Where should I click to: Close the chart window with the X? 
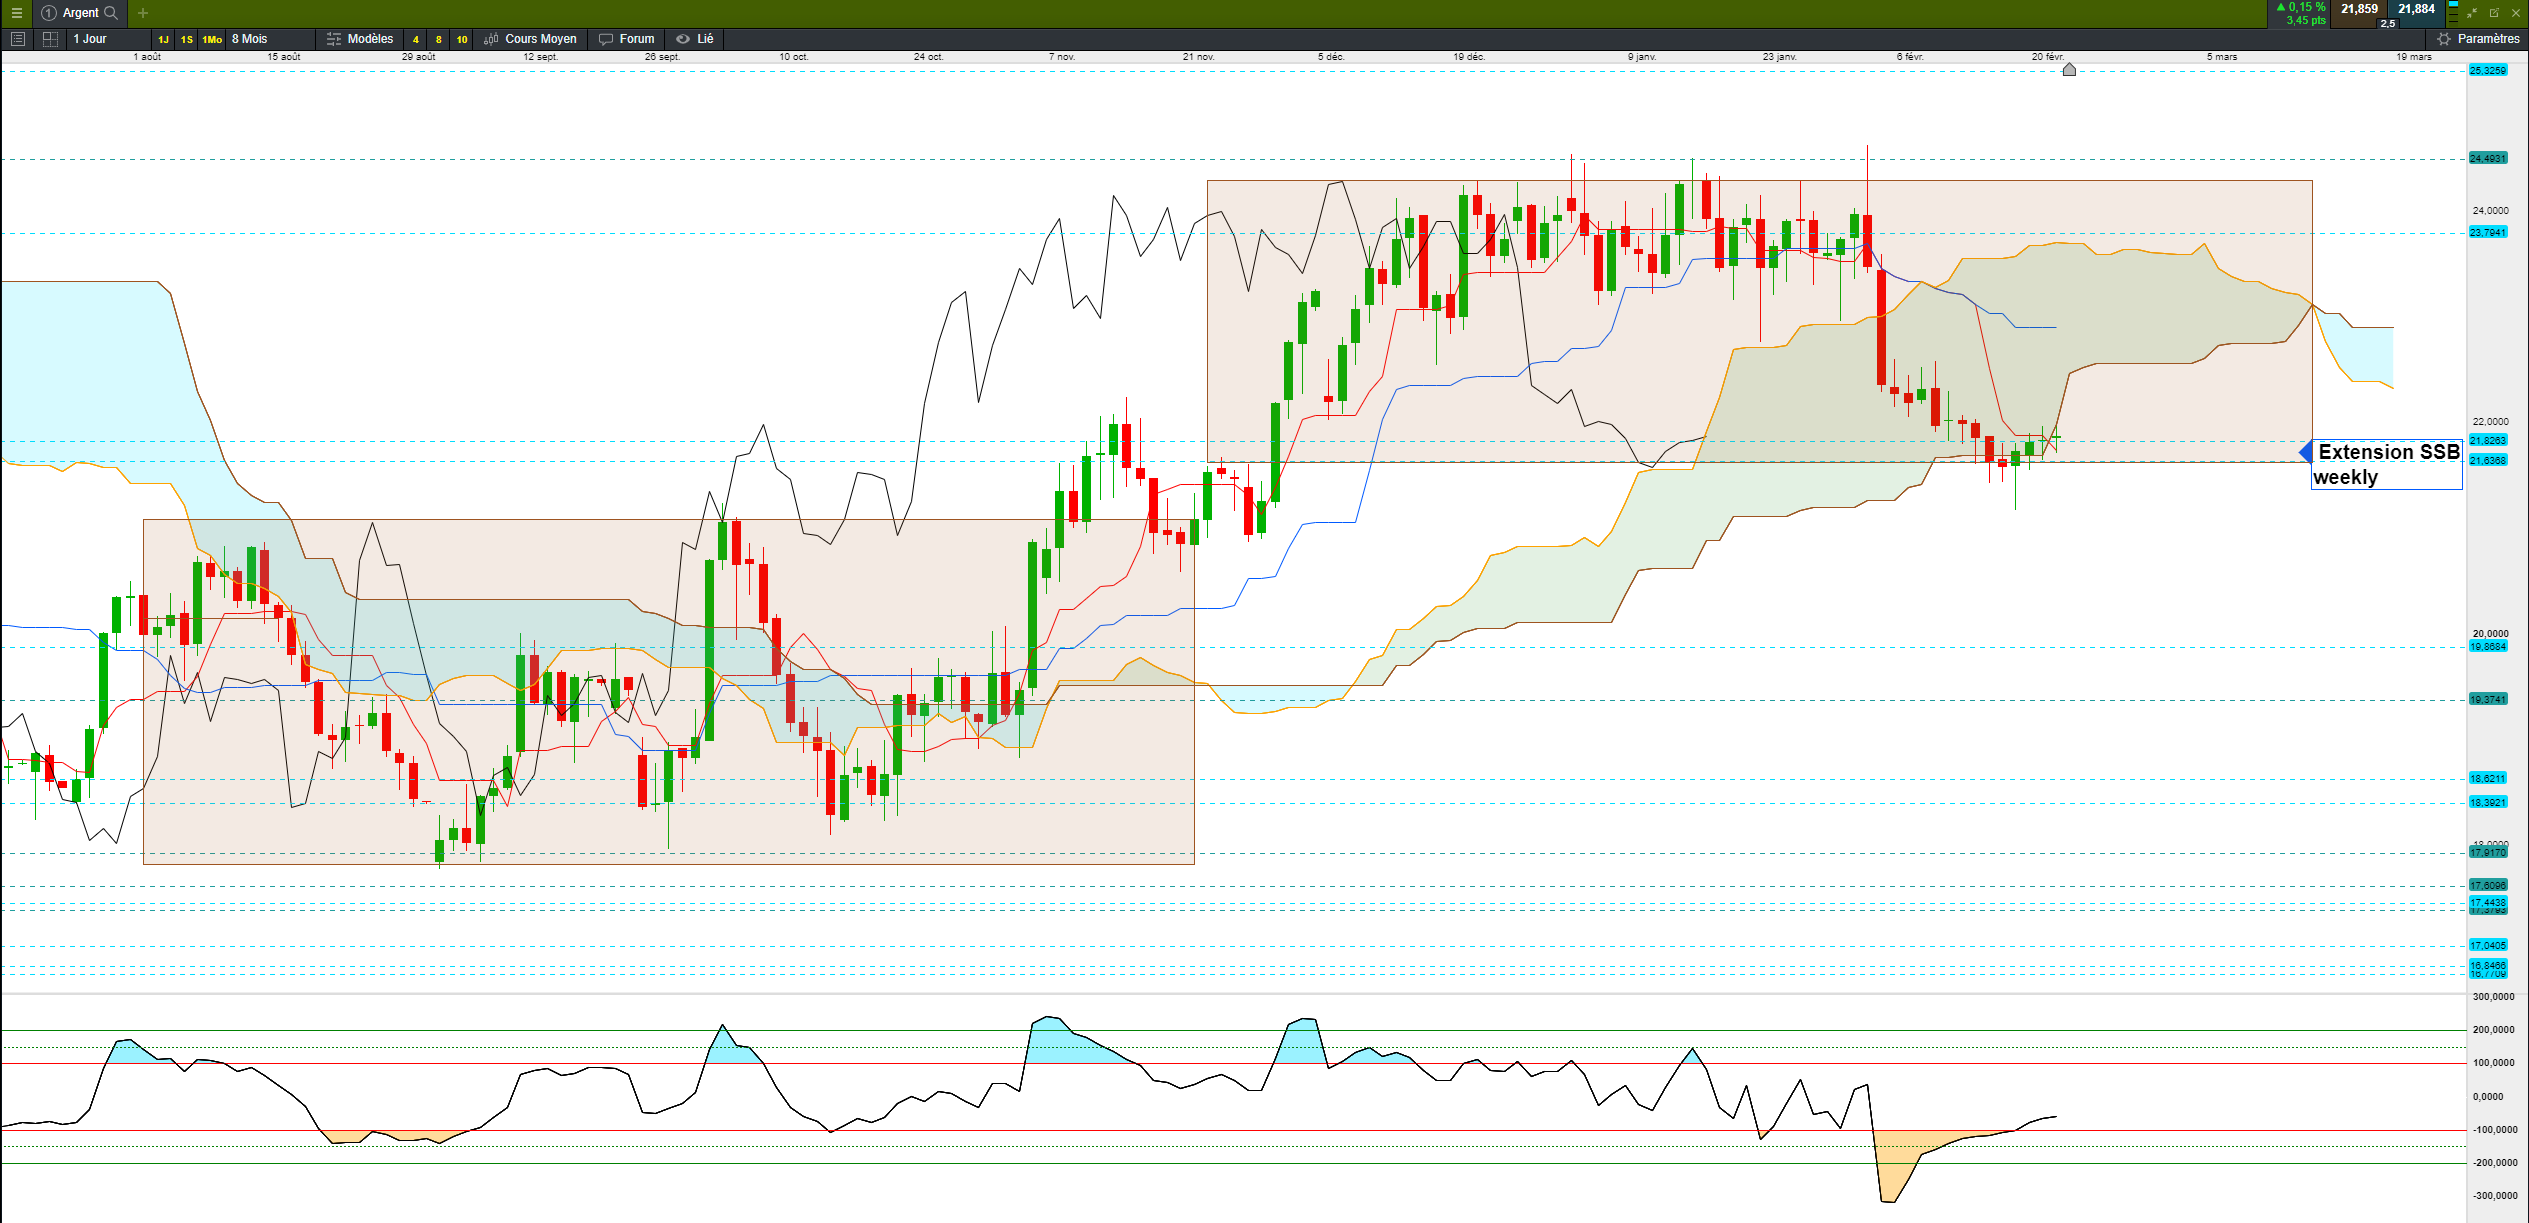tap(2516, 13)
